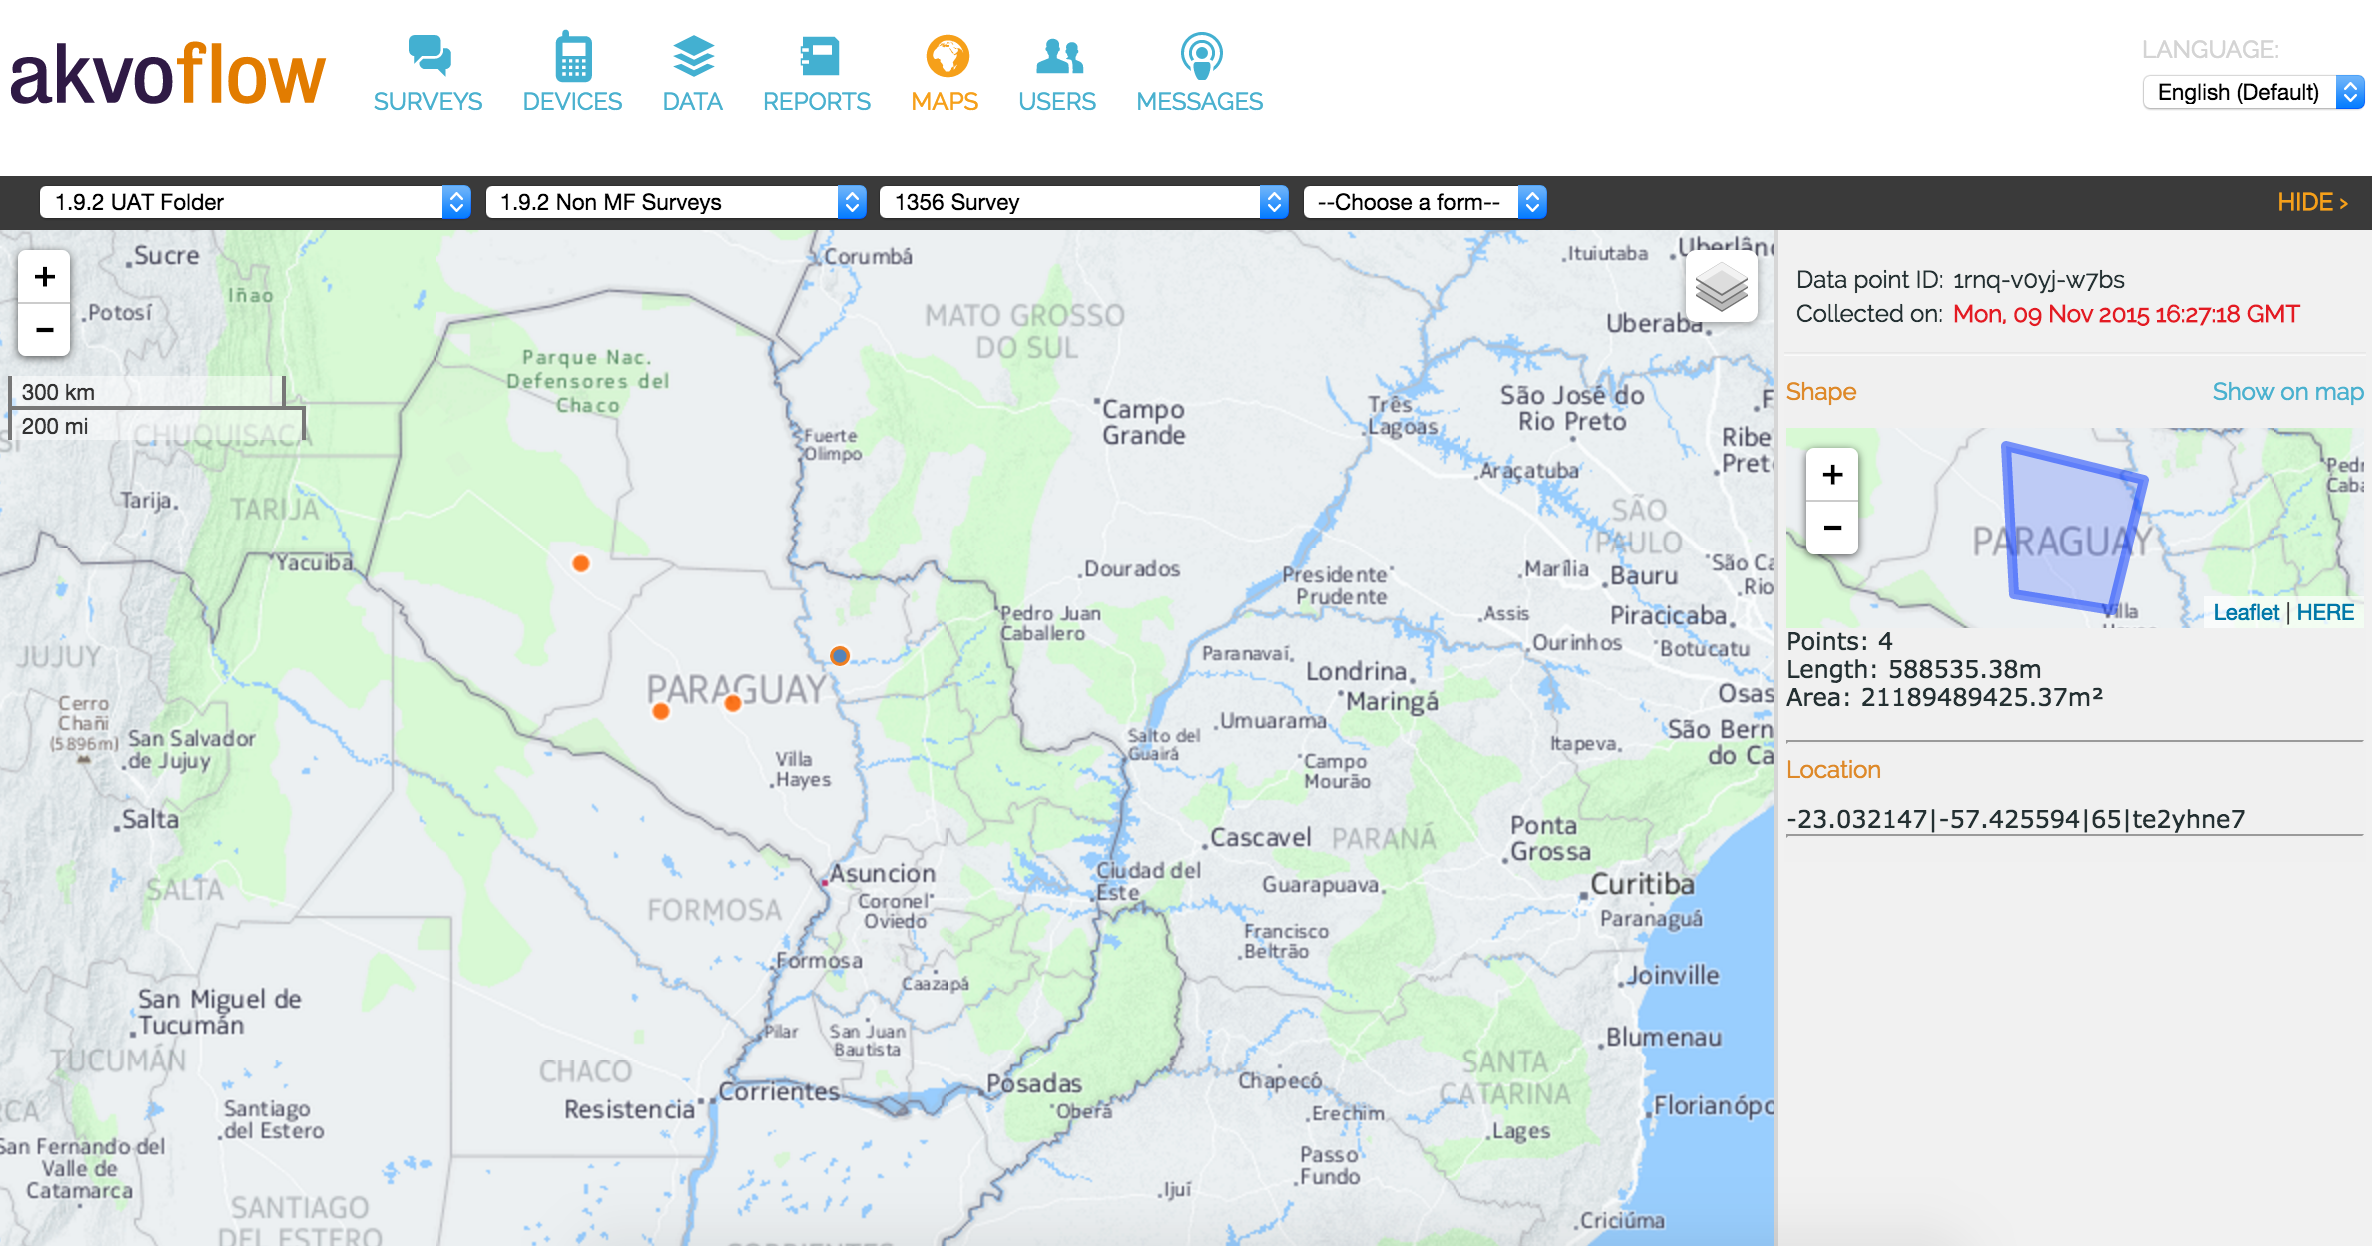Click the Maps globe icon
The height and width of the screenshot is (1246, 2372).
(946, 56)
